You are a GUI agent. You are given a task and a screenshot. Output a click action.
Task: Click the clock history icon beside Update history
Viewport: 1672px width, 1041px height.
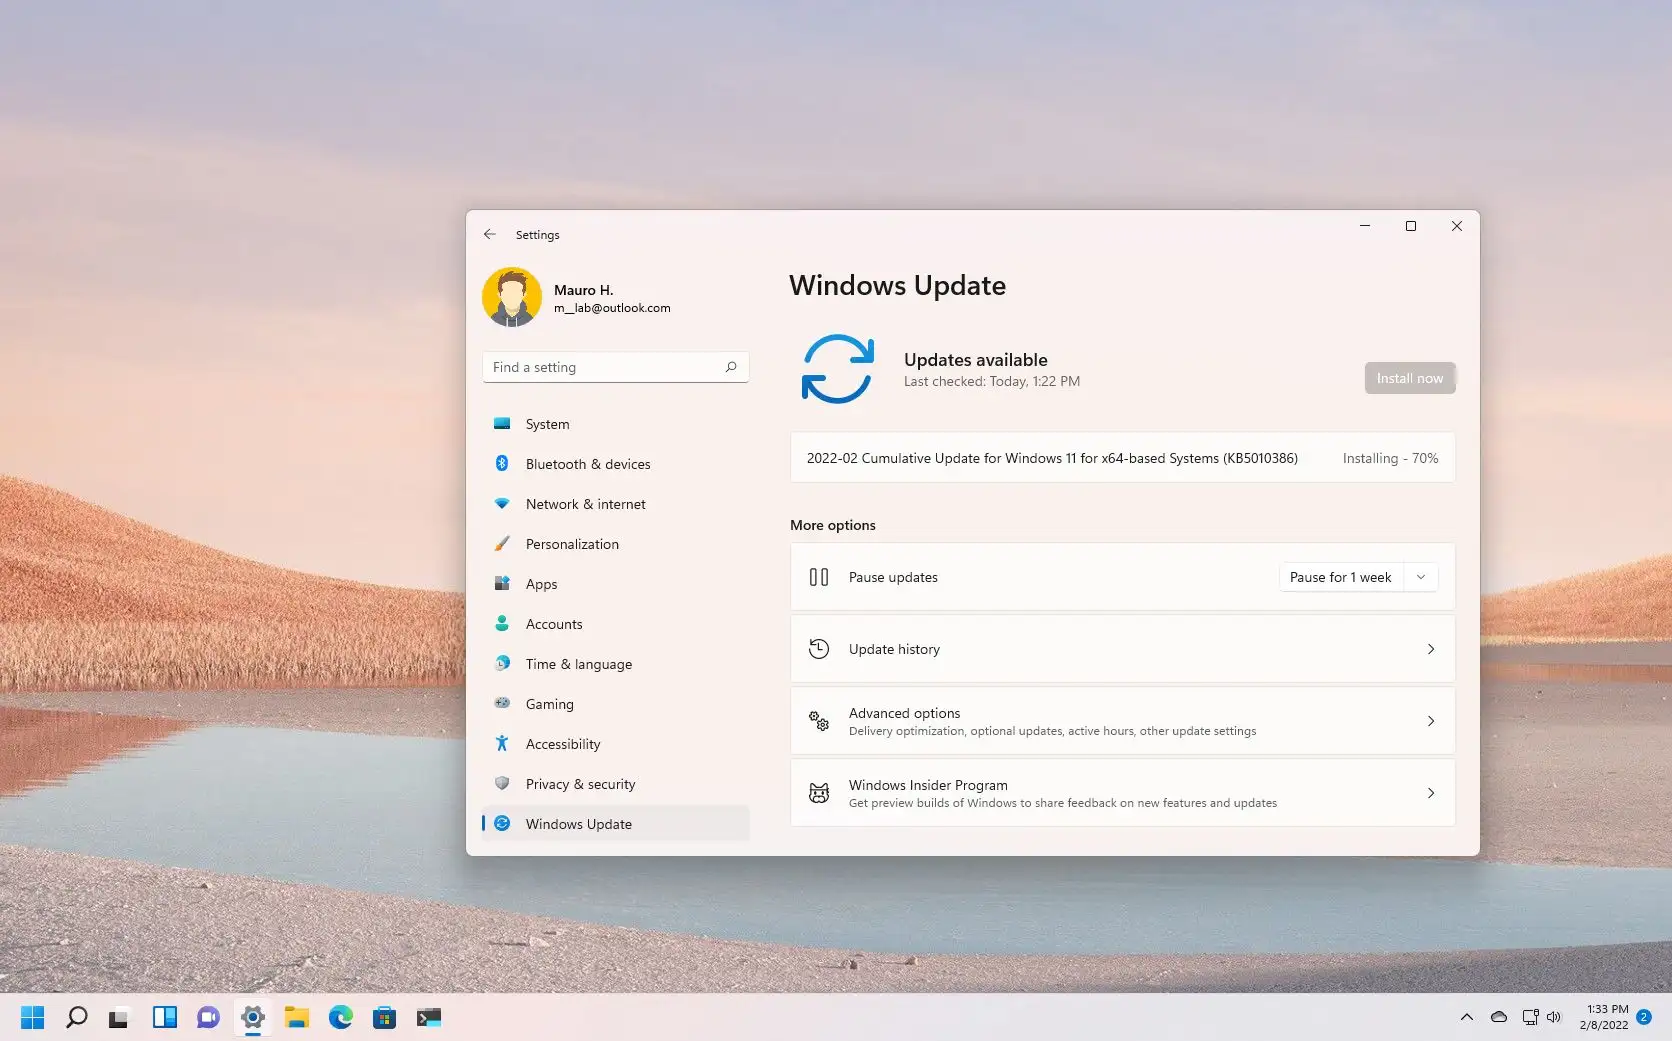point(819,649)
